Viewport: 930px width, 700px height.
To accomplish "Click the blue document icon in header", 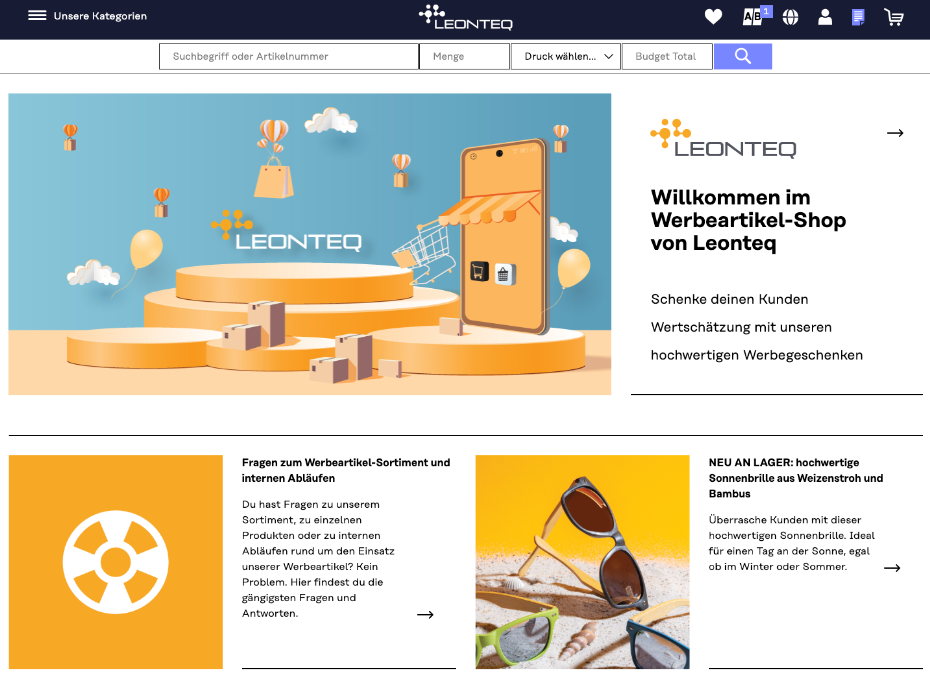I will (857, 17).
